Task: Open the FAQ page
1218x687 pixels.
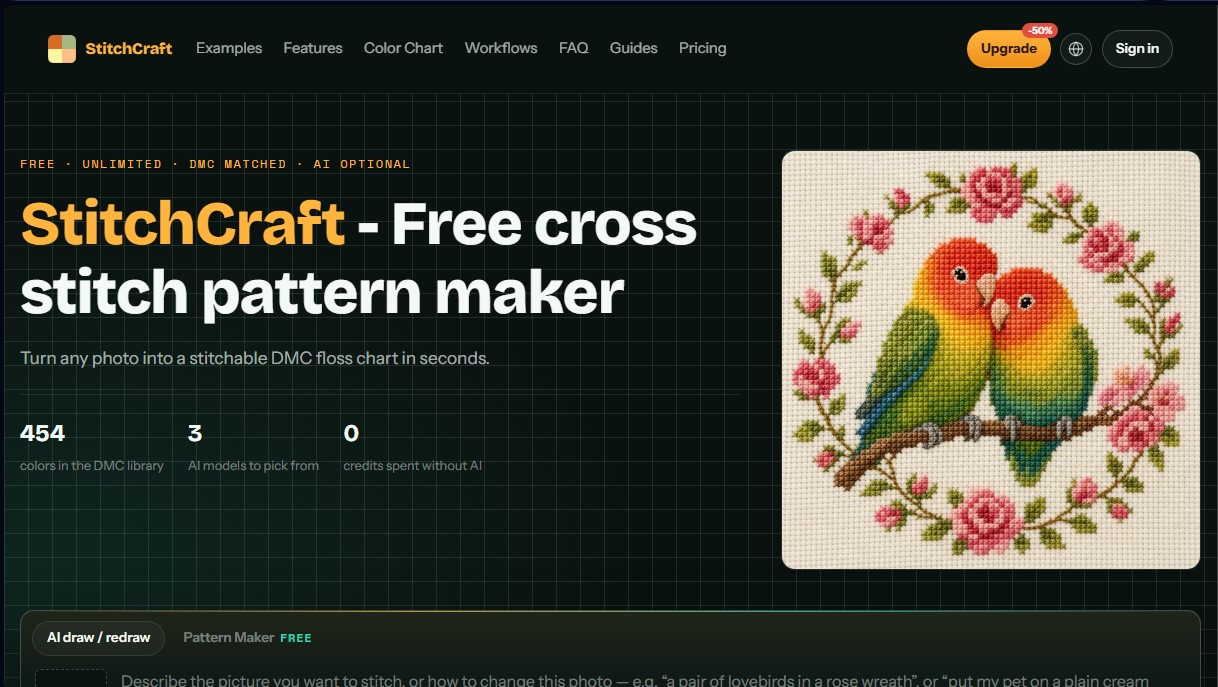Action: coord(574,48)
